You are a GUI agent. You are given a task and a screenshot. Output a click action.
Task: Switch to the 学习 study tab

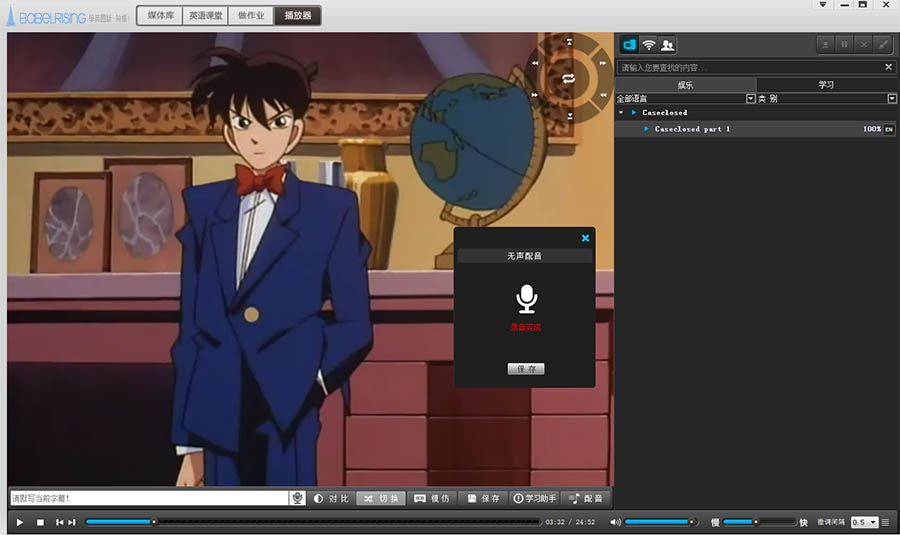pos(827,84)
